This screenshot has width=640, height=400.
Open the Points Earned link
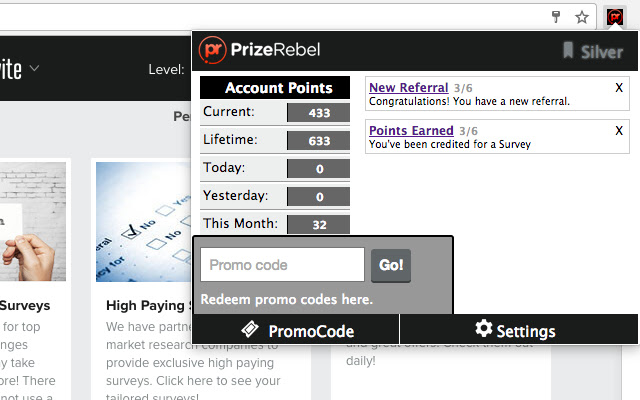(411, 131)
